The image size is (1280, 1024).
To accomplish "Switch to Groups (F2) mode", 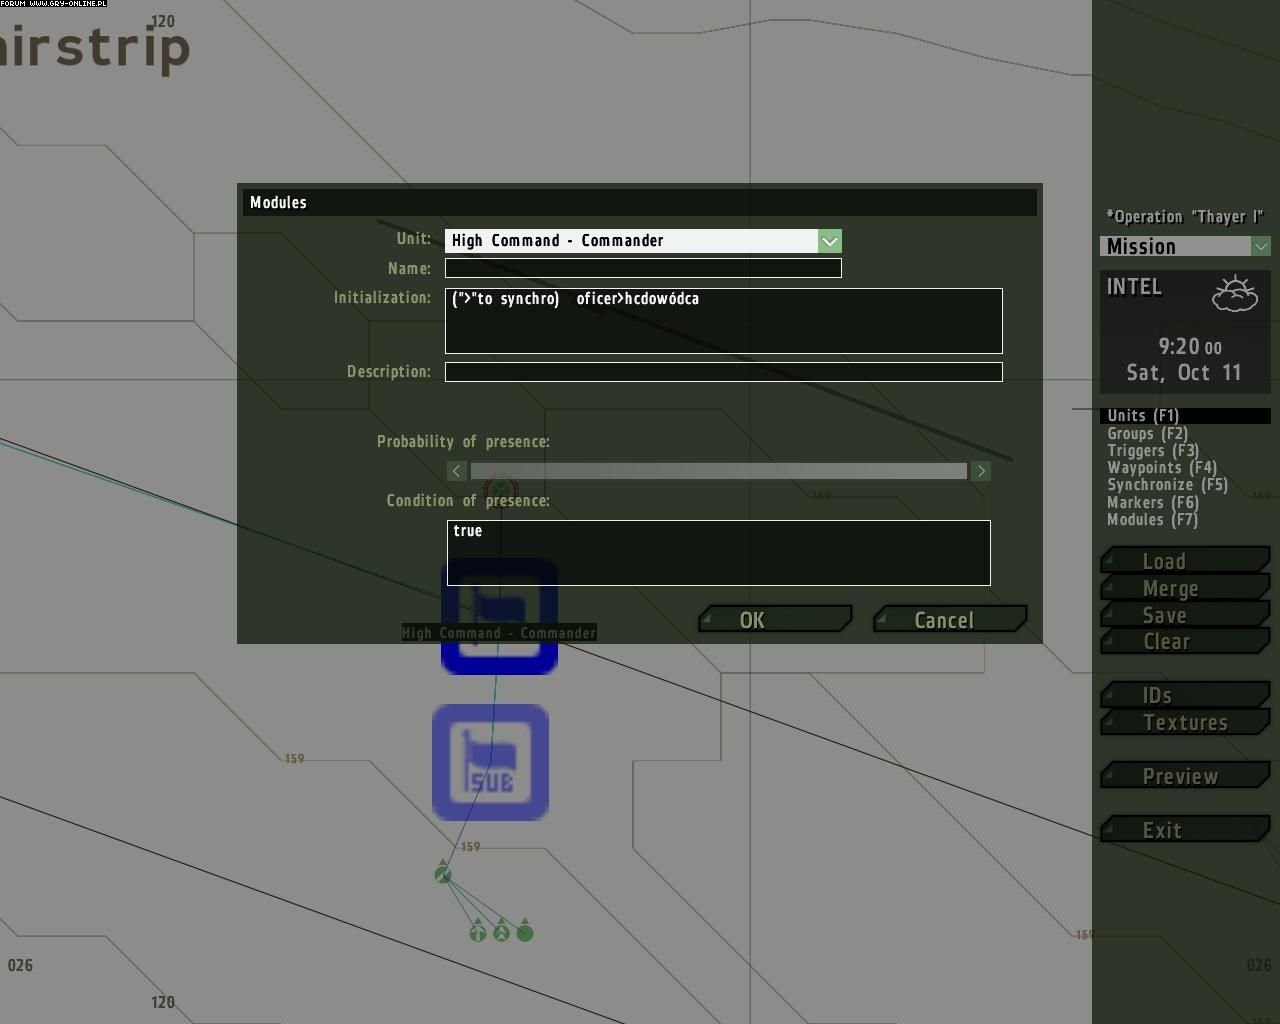I will coord(1147,433).
